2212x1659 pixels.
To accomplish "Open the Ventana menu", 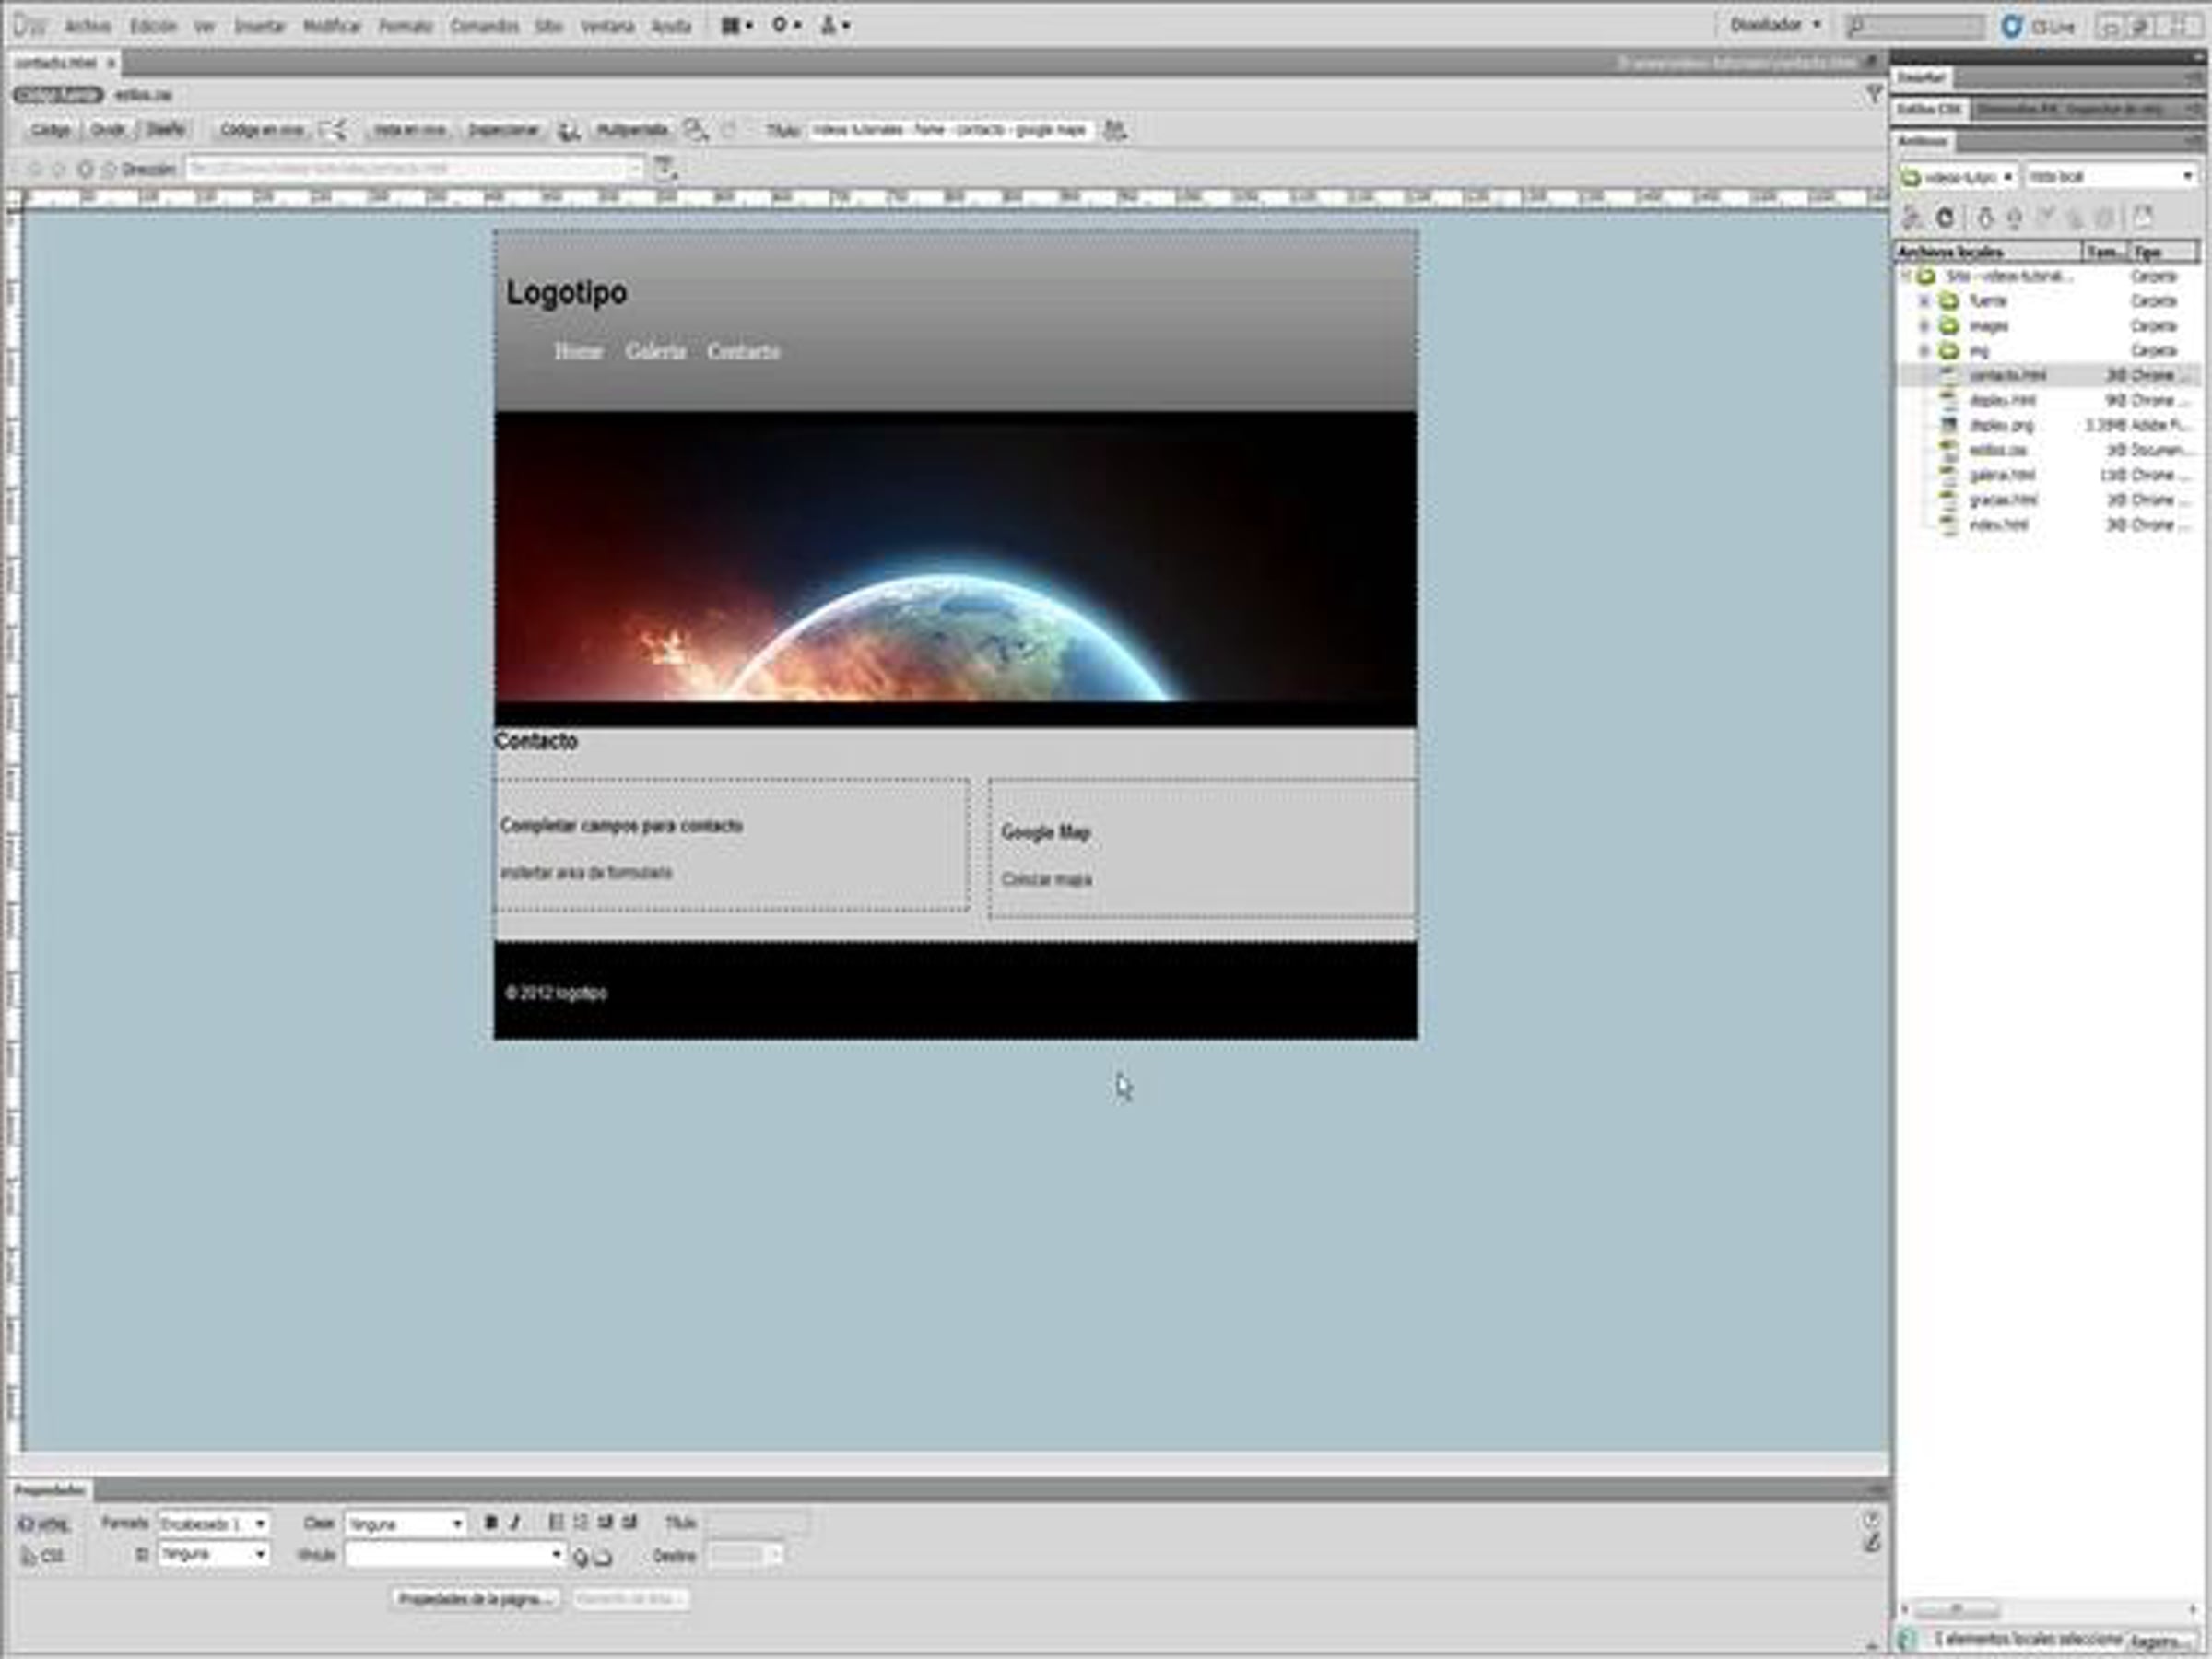I will tap(607, 26).
